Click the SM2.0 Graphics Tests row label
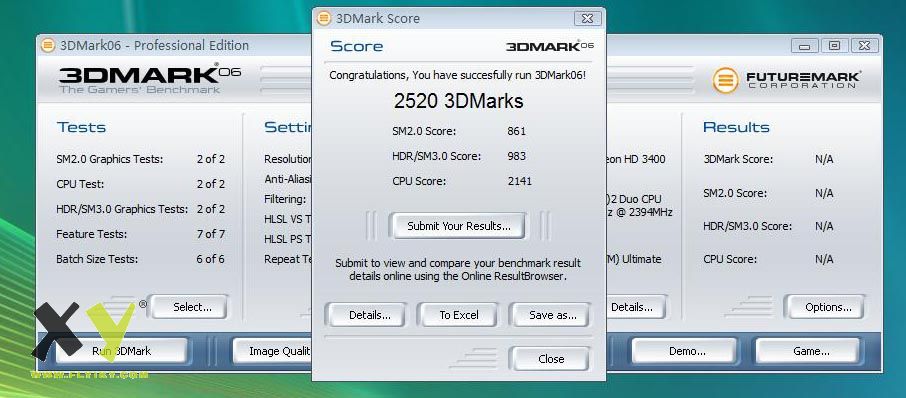 (x=109, y=159)
